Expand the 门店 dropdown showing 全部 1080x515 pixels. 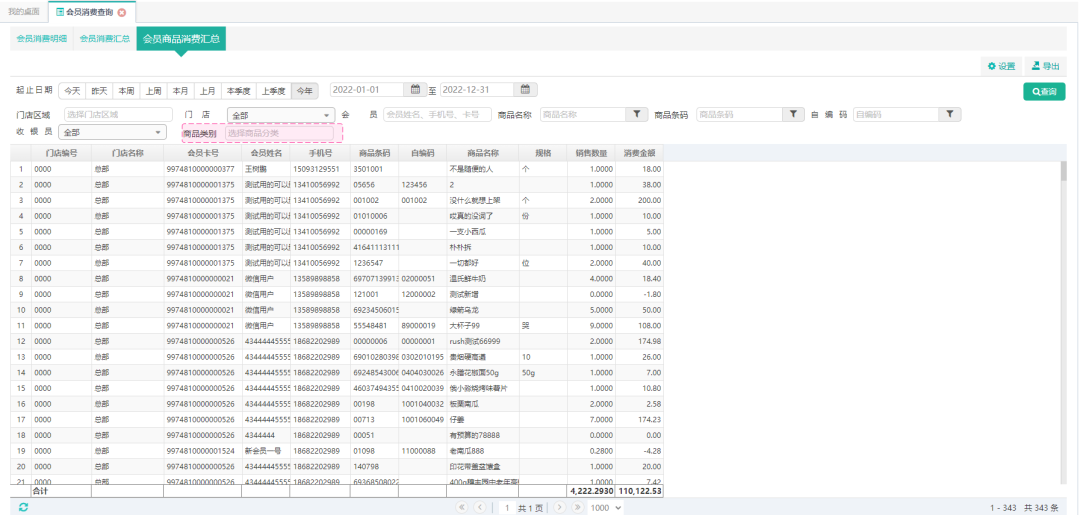(281, 115)
